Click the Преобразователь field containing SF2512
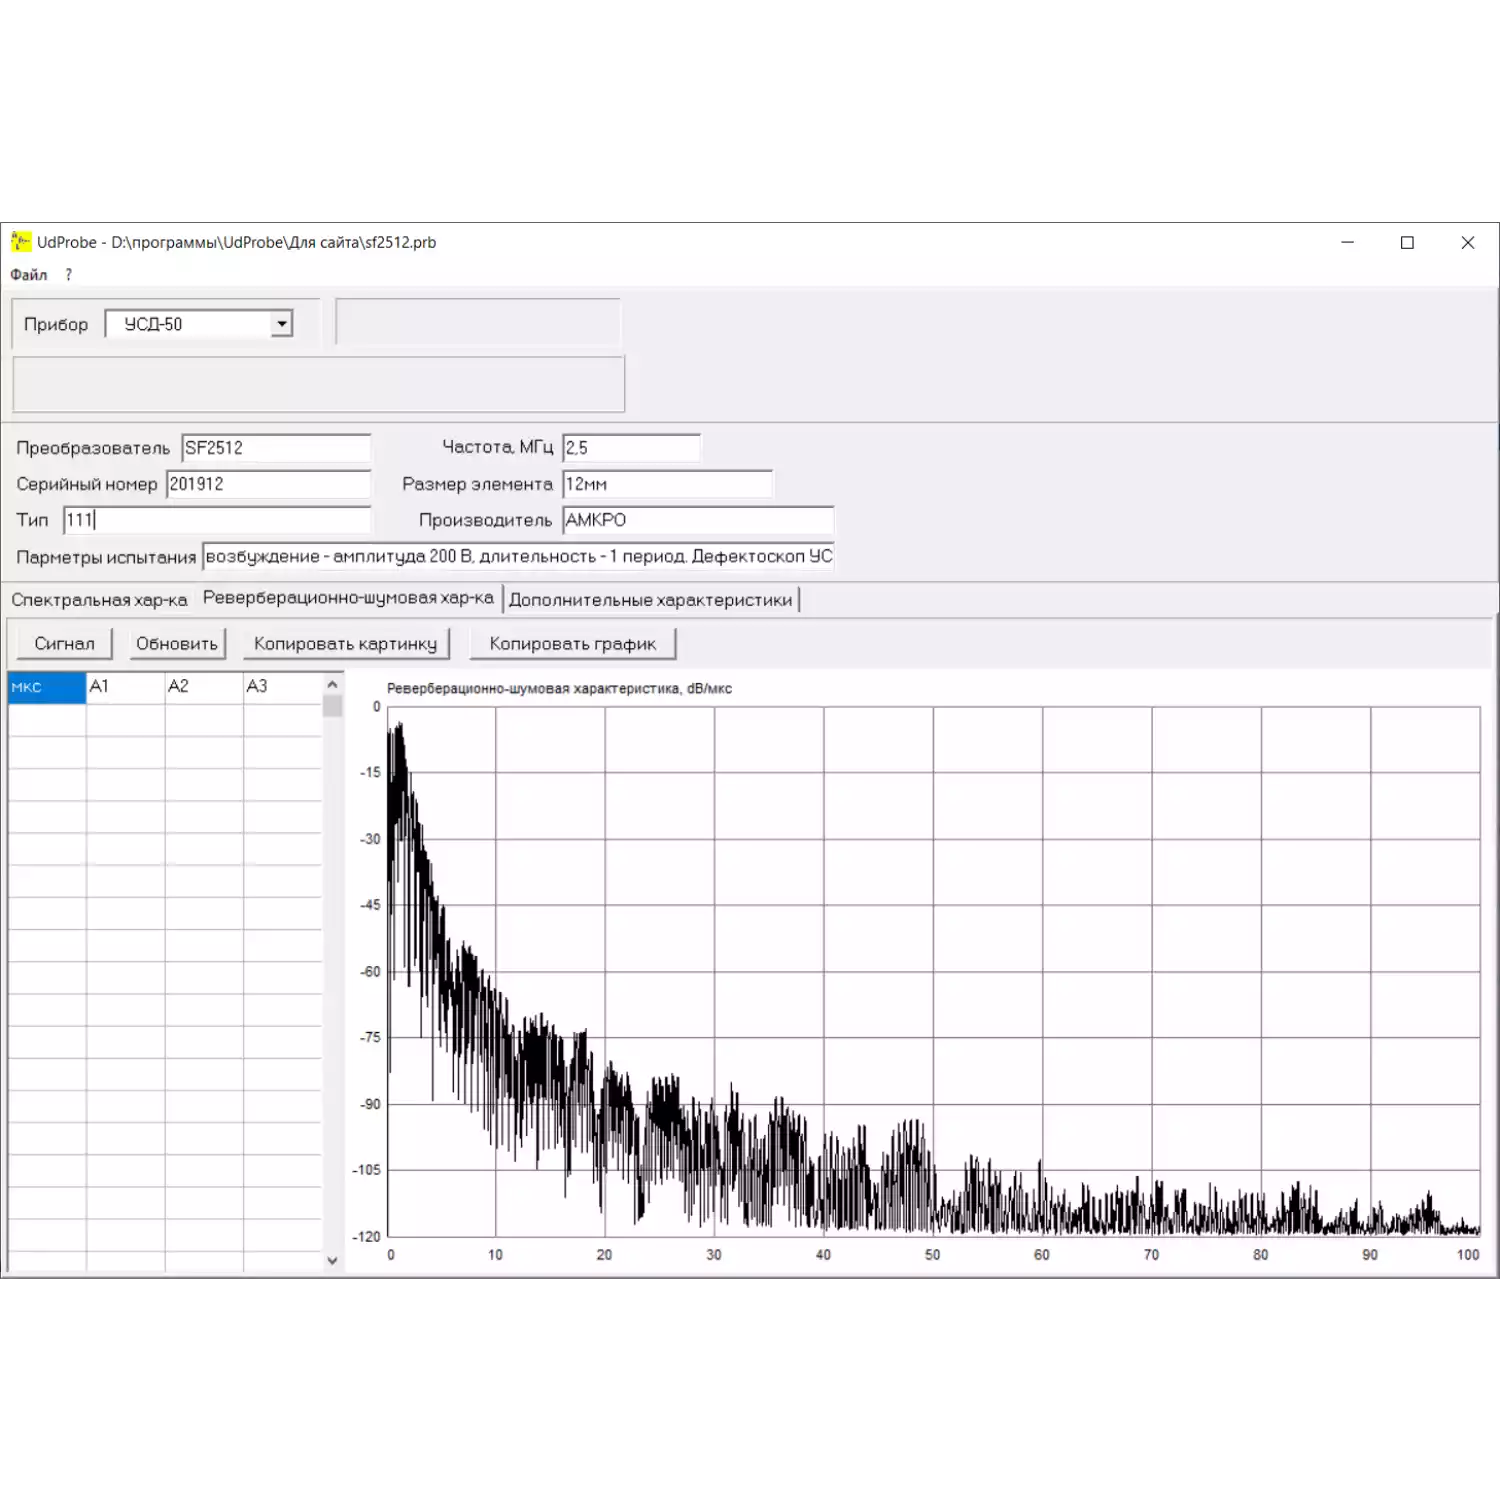The height and width of the screenshot is (1500, 1500). pos(275,448)
